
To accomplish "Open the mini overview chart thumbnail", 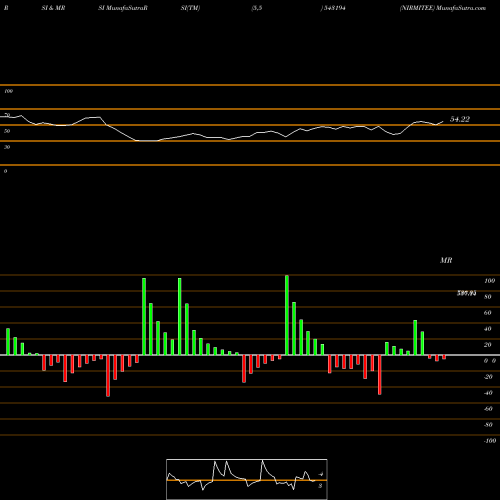I will pos(247,479).
